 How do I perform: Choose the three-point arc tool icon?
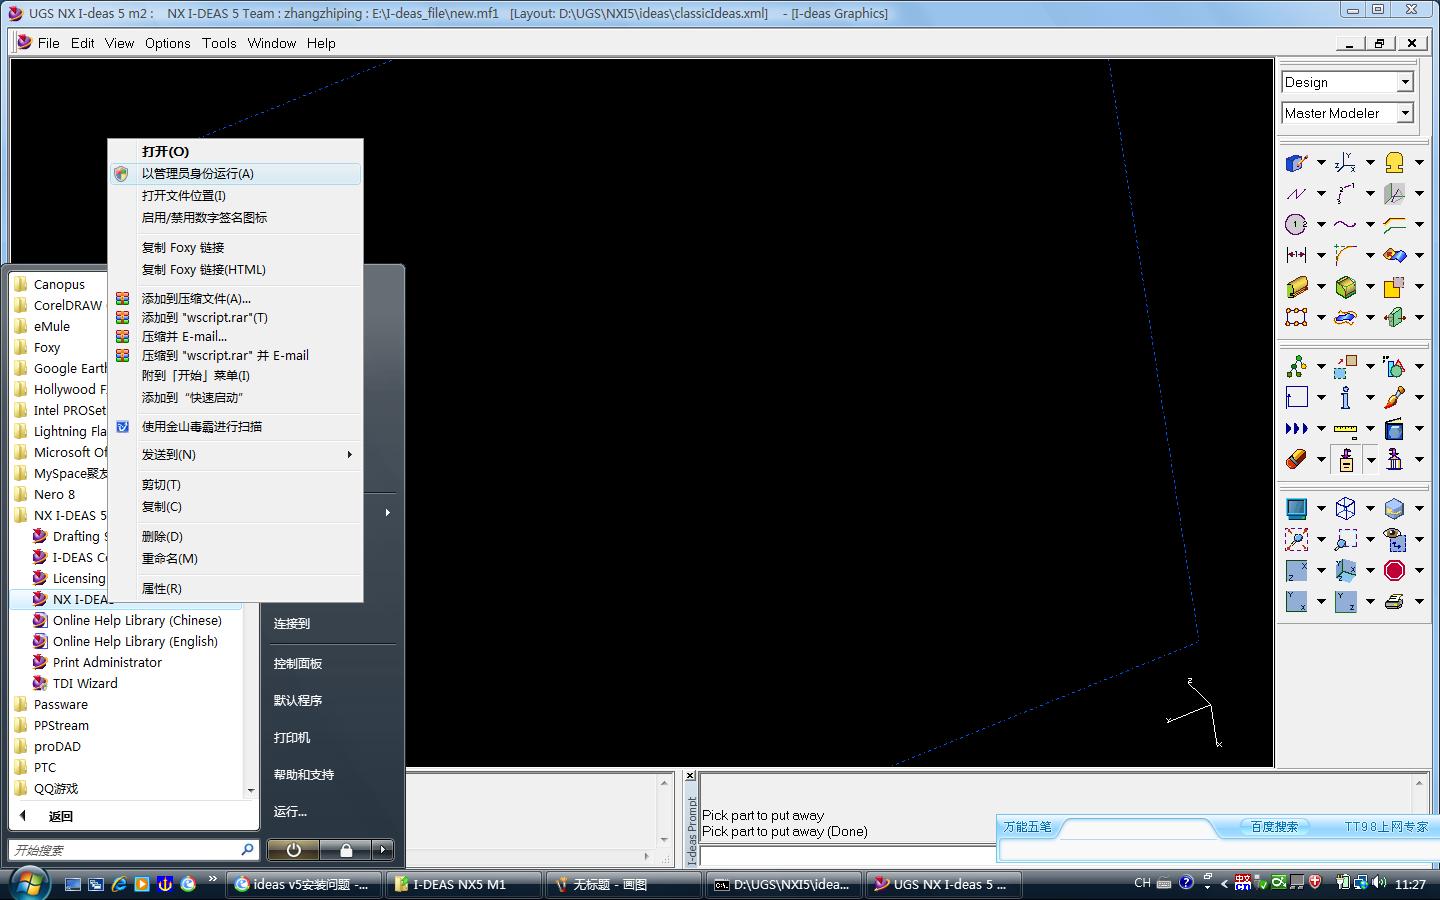[x=1346, y=194]
